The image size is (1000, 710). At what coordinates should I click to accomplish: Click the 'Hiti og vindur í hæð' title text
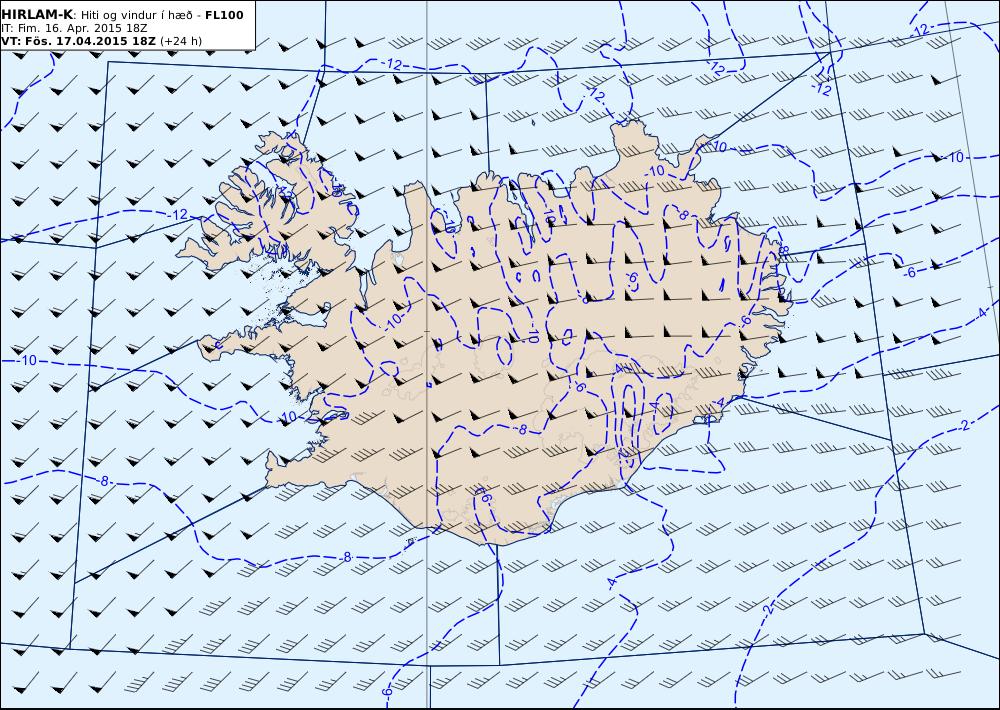point(136,15)
